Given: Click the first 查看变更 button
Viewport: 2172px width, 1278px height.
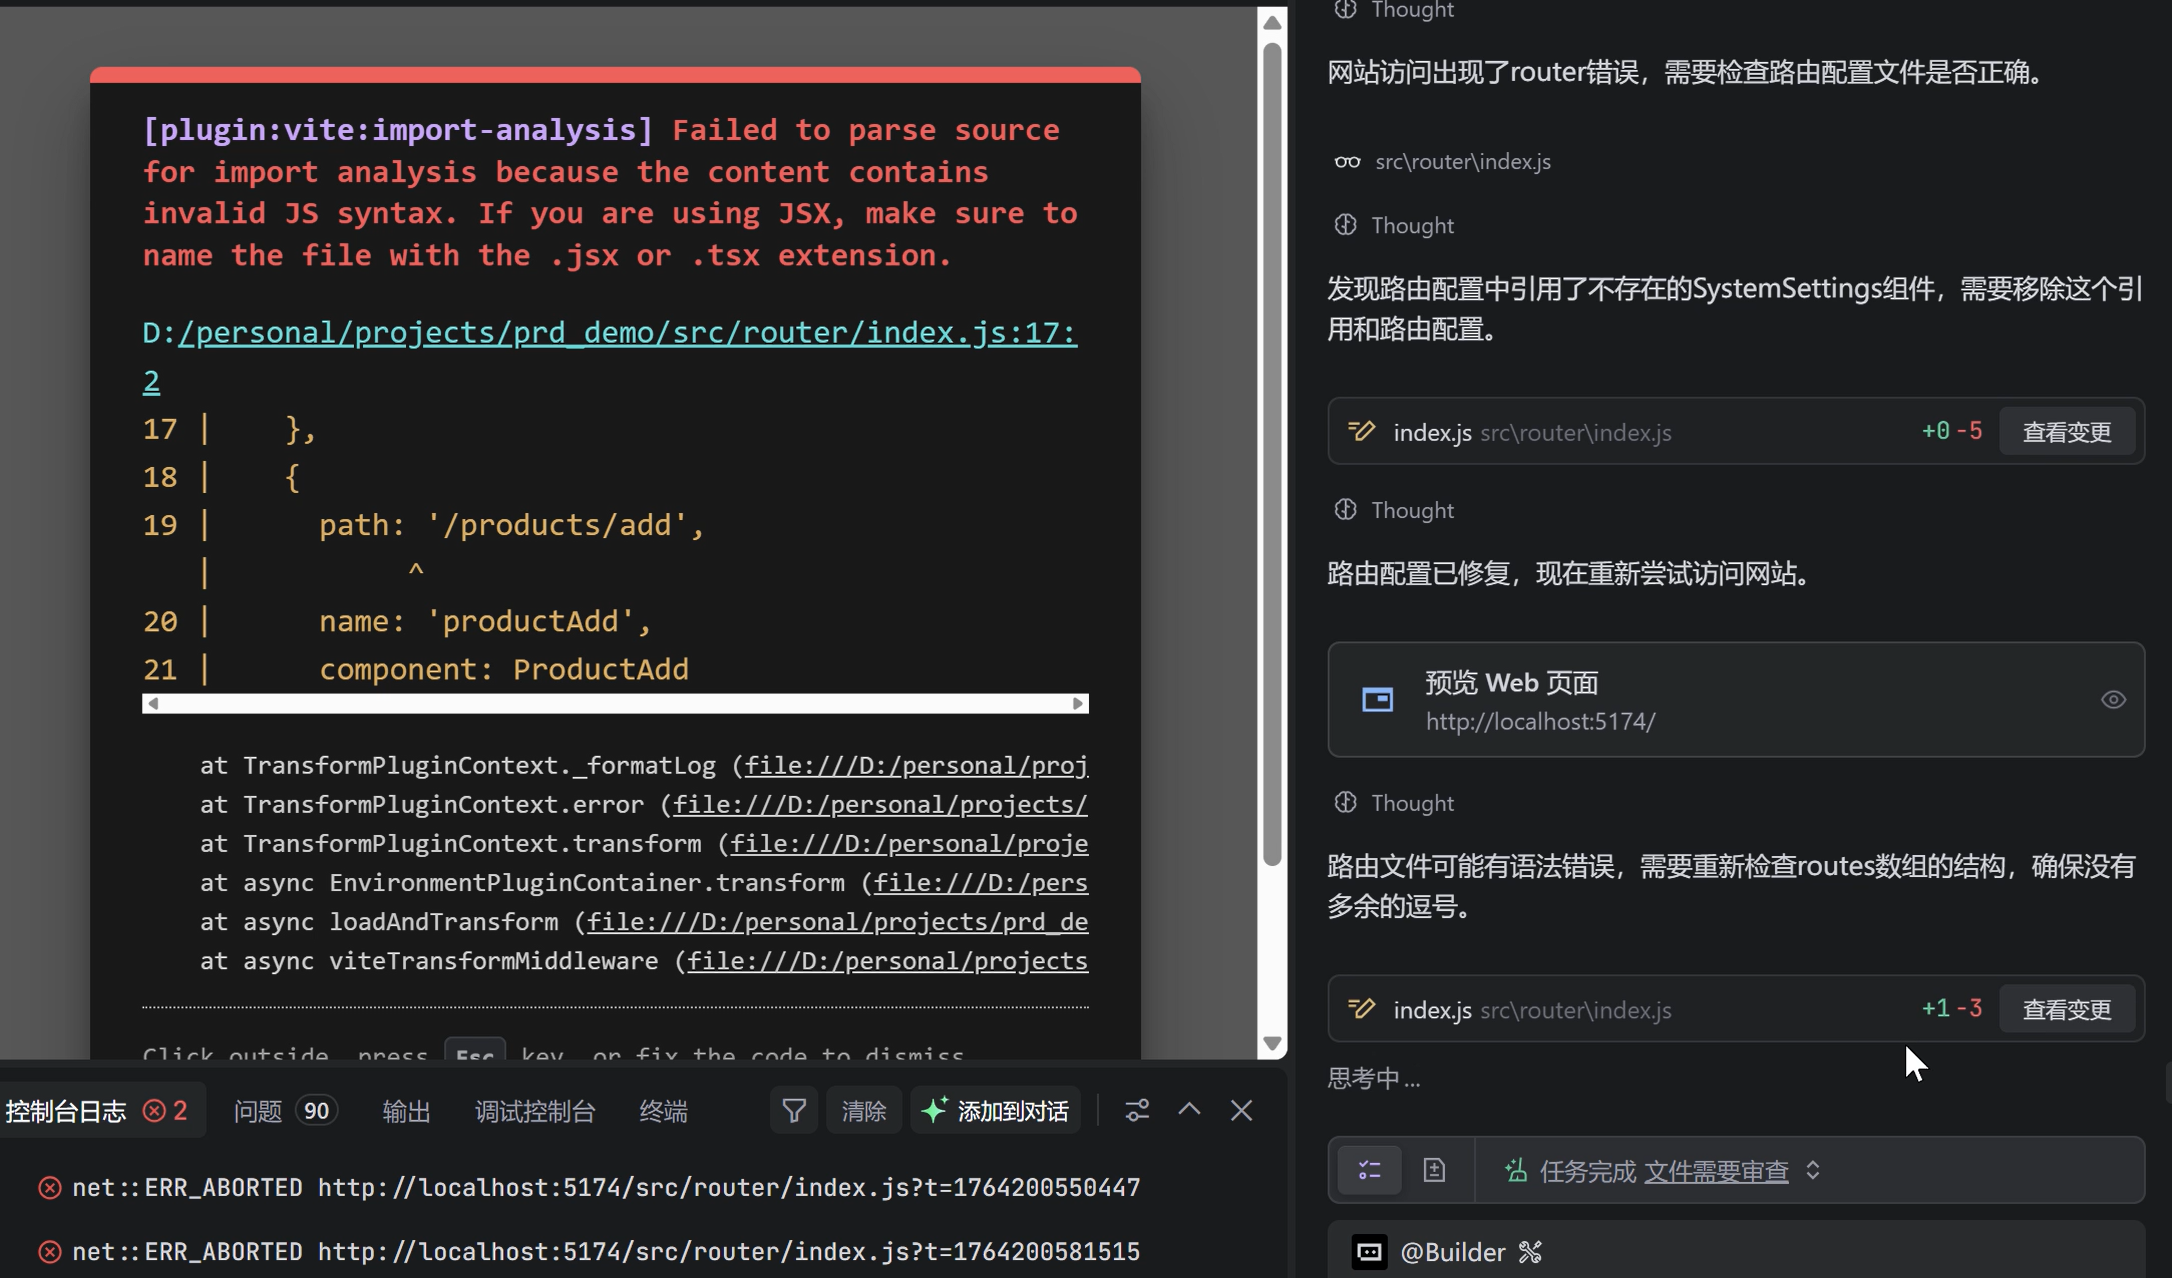Looking at the screenshot, I should point(2066,431).
